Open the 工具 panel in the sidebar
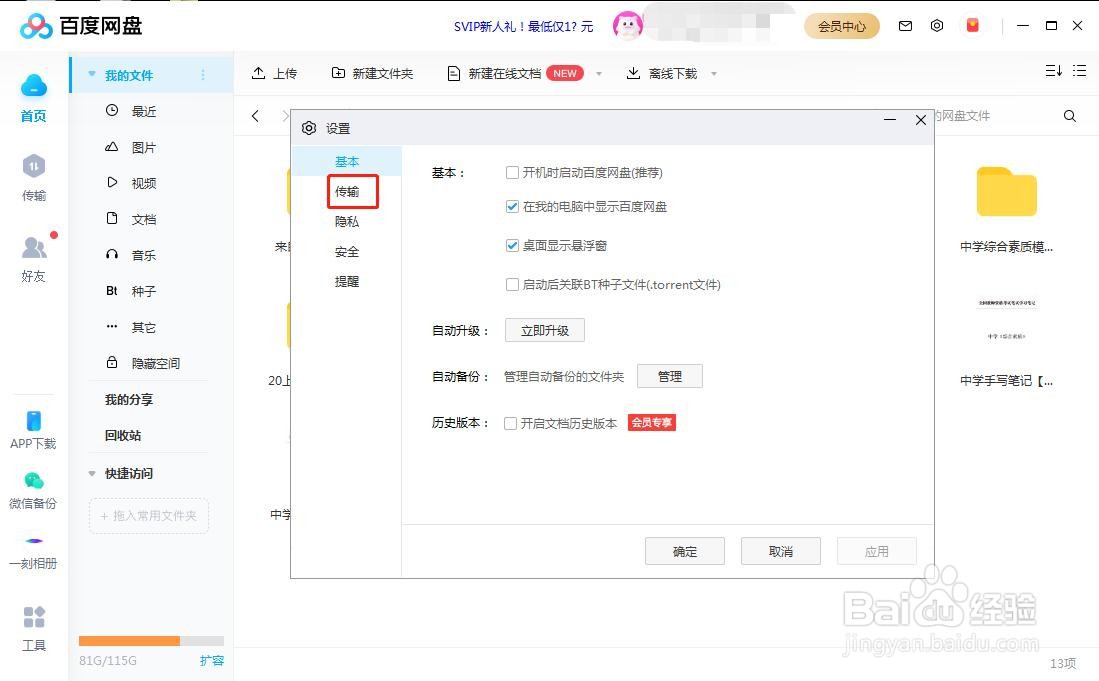 coord(33,630)
